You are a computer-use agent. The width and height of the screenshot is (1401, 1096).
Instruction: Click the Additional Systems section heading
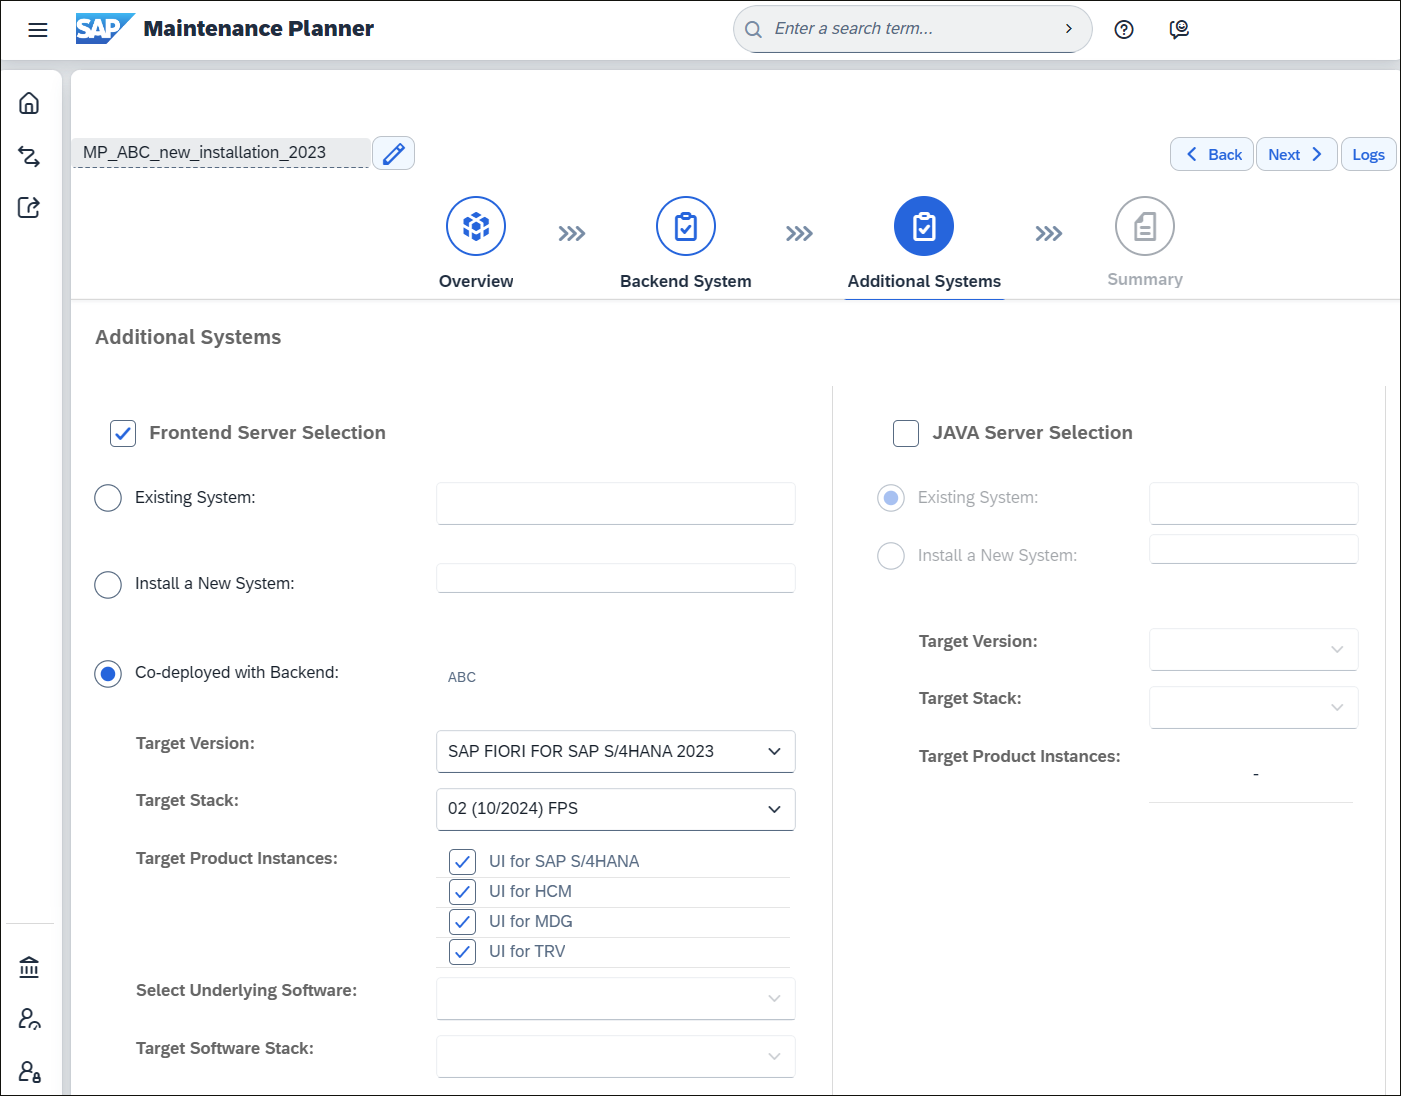tap(188, 337)
